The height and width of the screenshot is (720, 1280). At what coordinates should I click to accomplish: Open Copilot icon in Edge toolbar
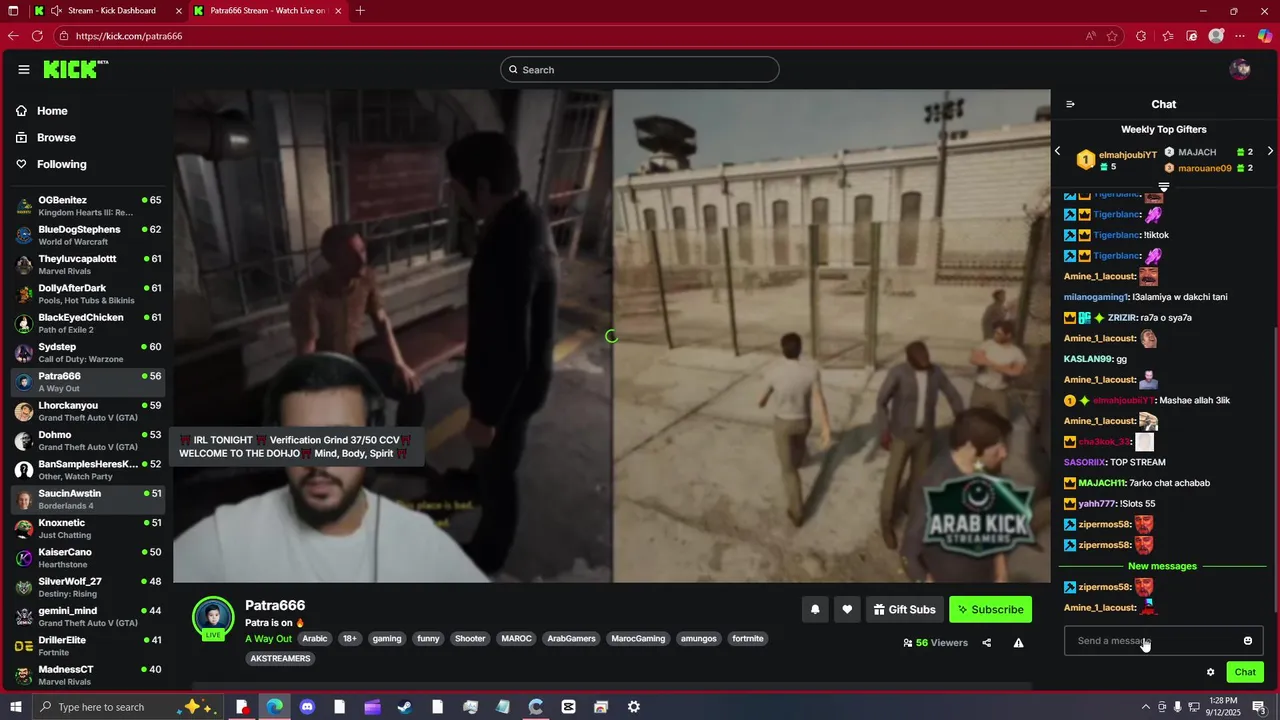[1265, 36]
